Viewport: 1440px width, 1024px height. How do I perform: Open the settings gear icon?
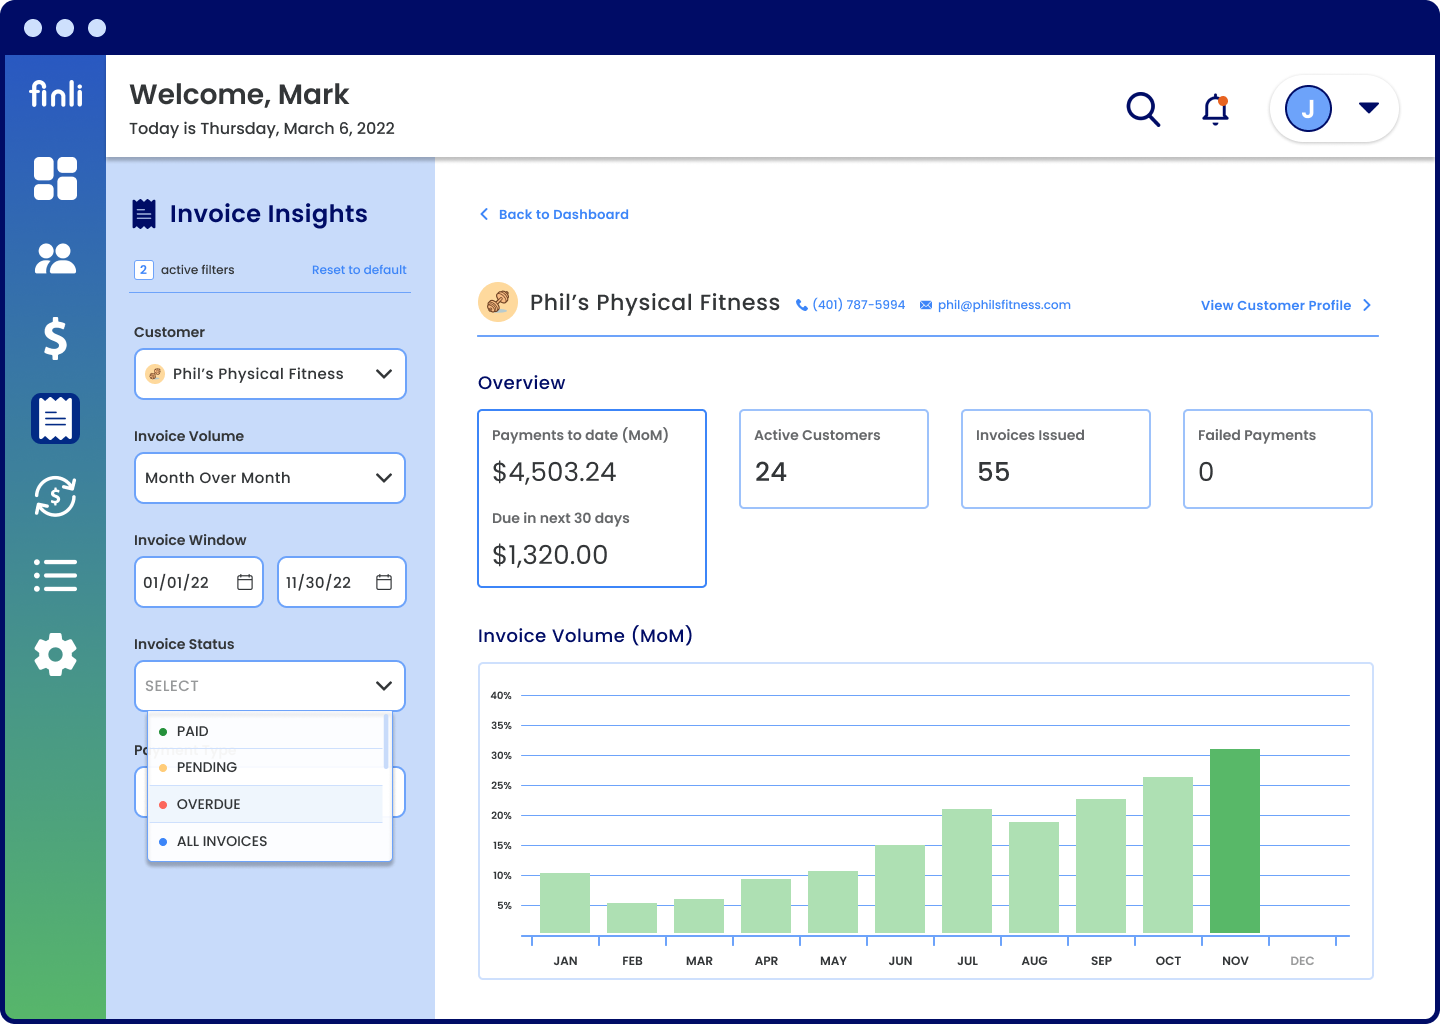pos(55,655)
